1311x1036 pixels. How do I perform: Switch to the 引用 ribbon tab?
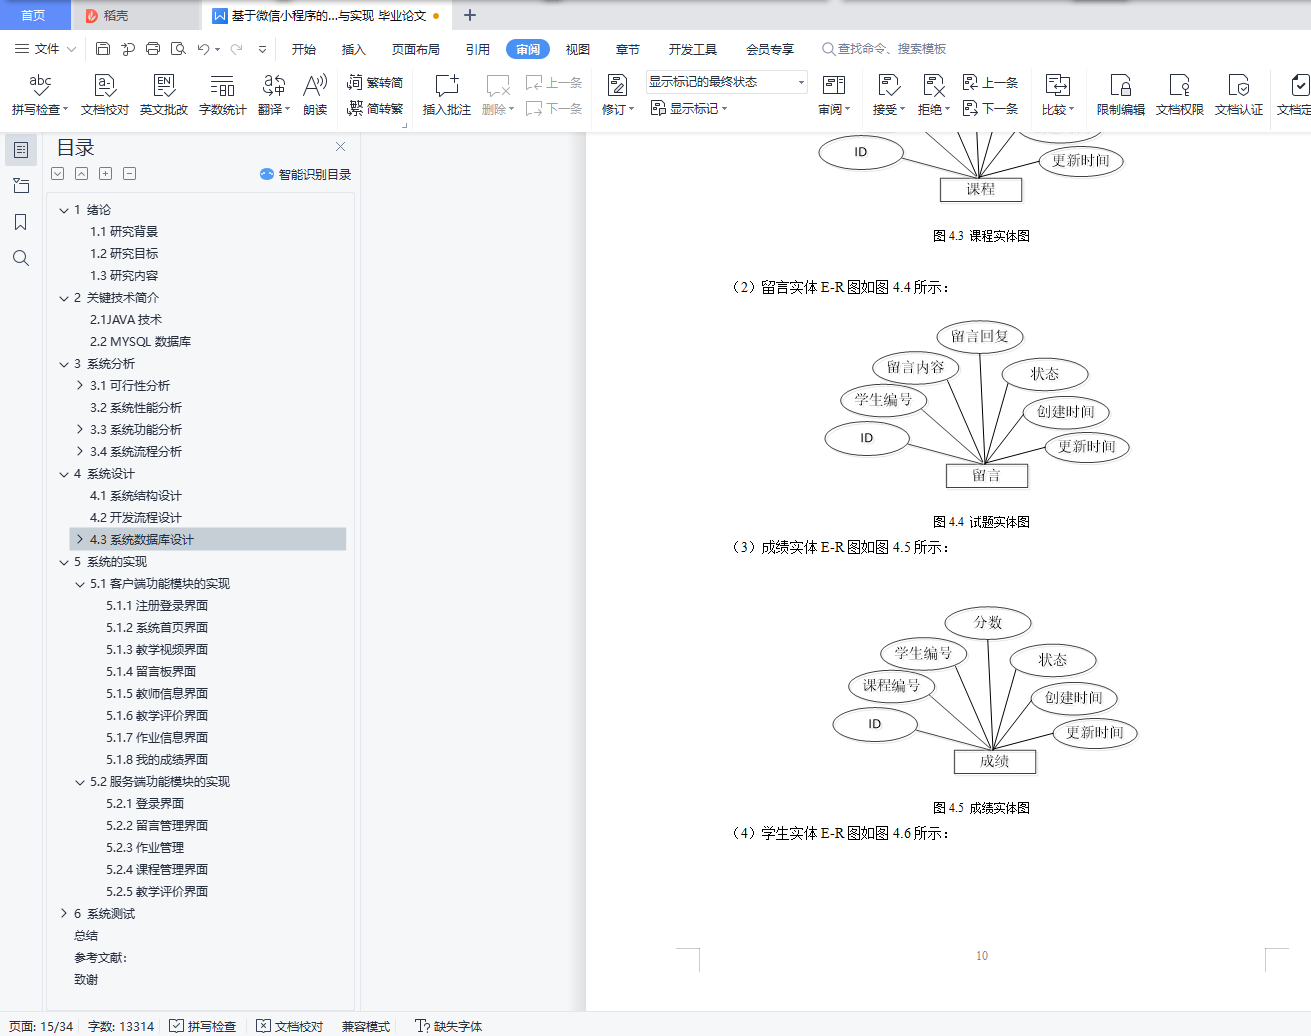coord(478,49)
